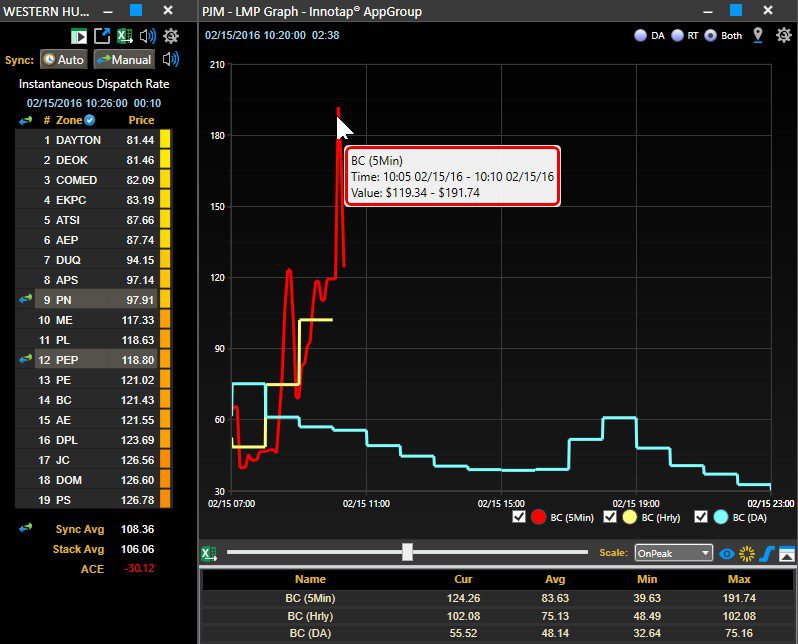Open Western Hub panel settings gear
This screenshot has width=798, height=644.
coord(171,36)
